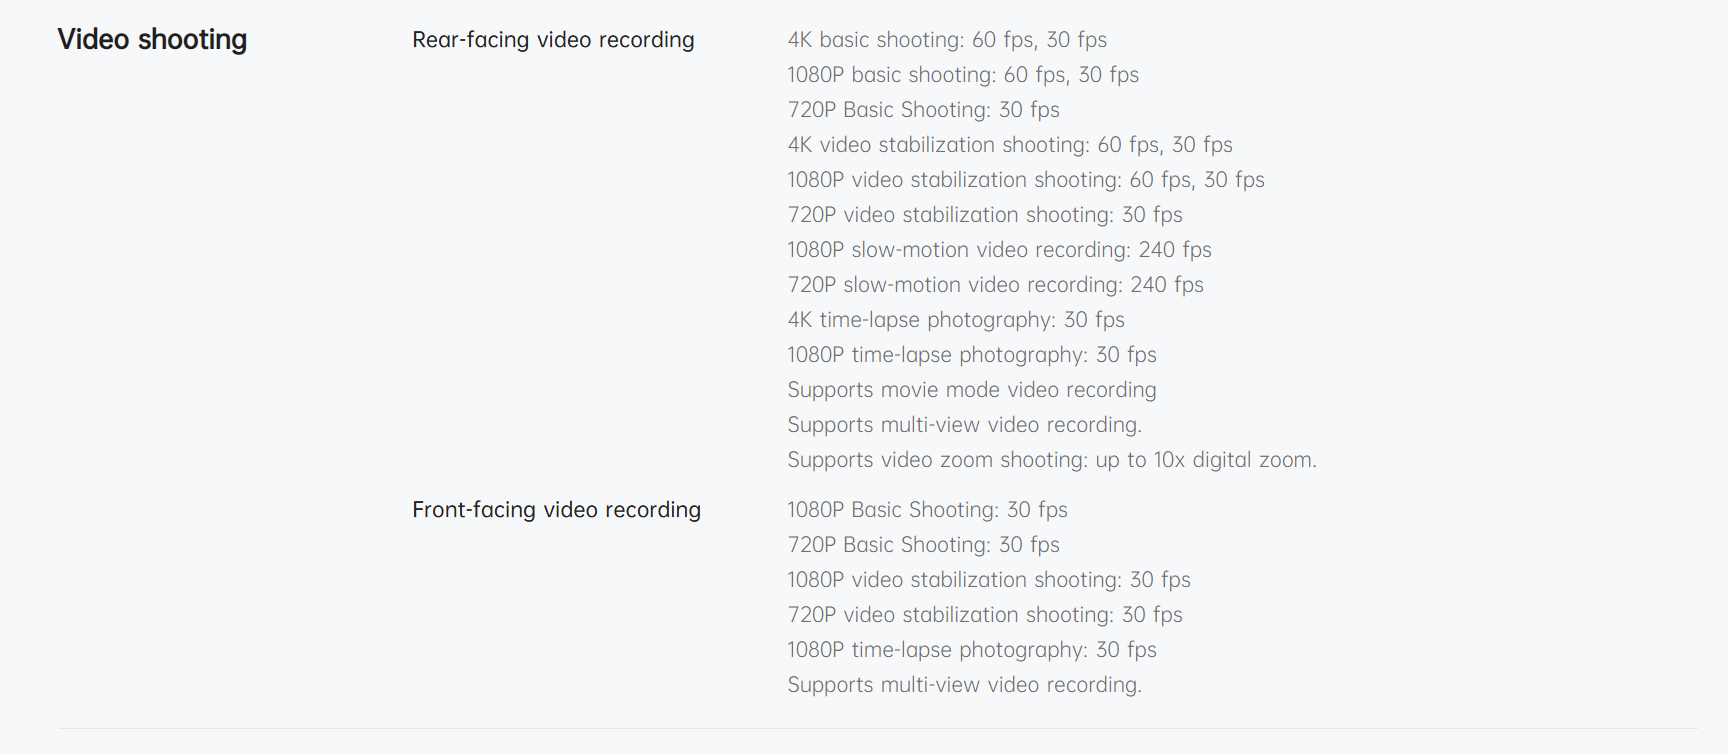Click 720P slow-motion video recording line
This screenshot has width=1728, height=754.
[x=994, y=285]
